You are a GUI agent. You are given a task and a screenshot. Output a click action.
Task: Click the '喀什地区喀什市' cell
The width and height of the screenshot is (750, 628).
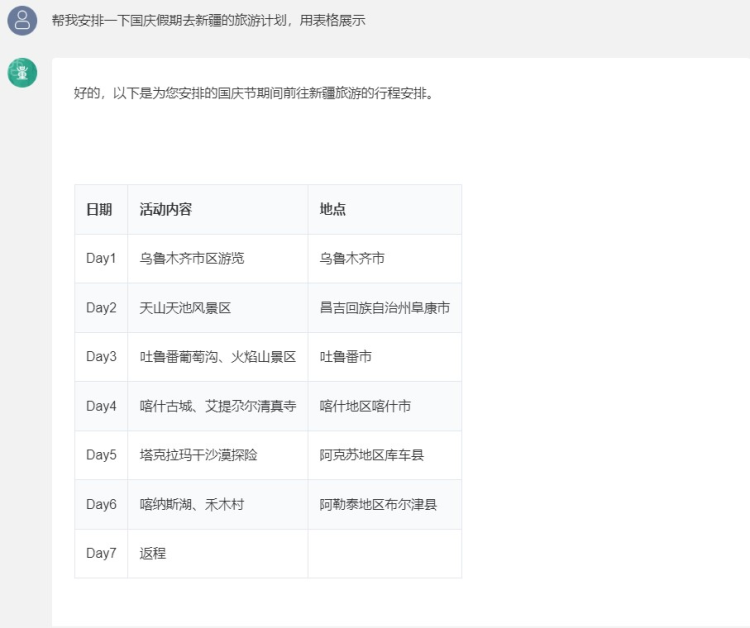click(x=385, y=406)
